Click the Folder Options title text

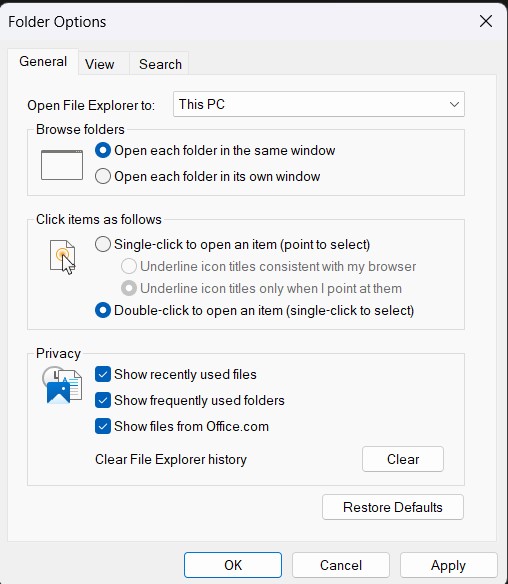point(57,22)
